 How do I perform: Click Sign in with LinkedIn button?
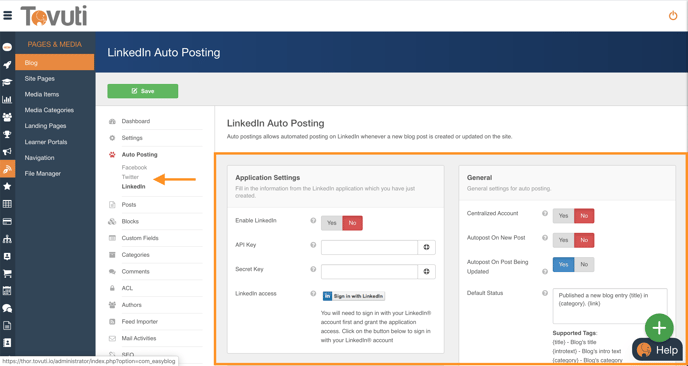pos(354,296)
